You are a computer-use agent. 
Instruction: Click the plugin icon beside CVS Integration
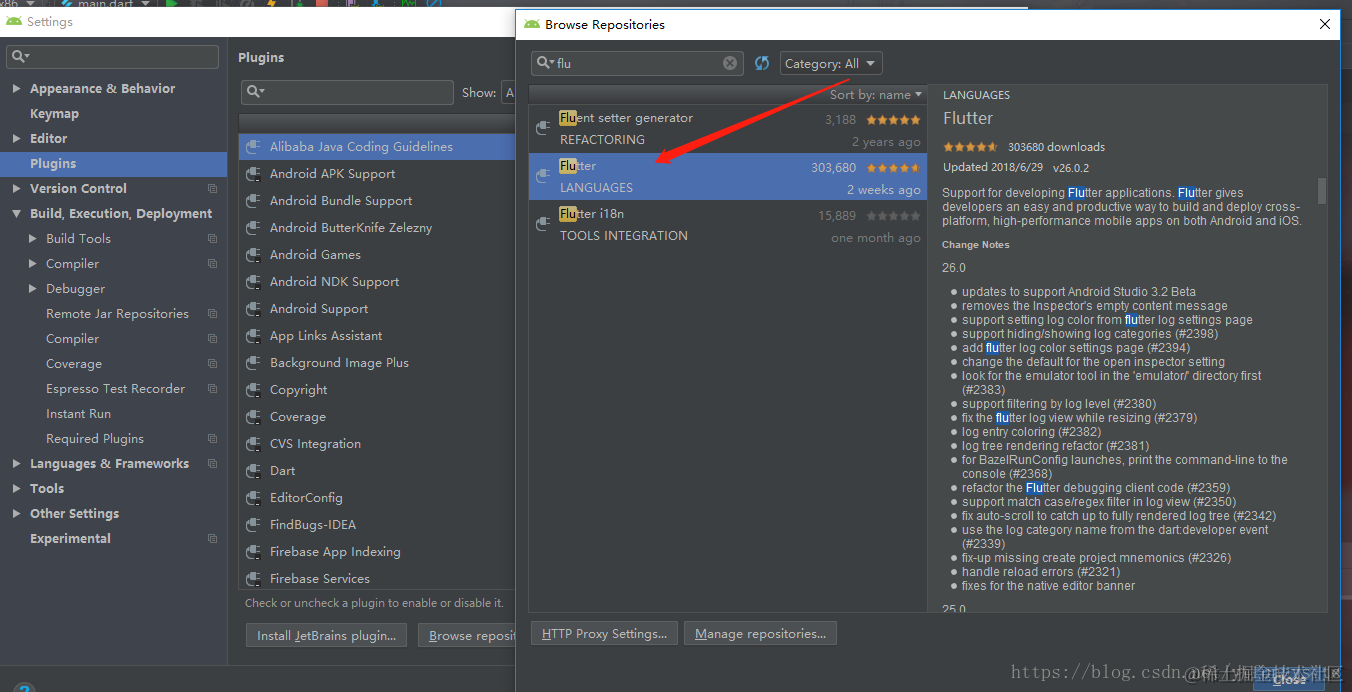point(254,444)
